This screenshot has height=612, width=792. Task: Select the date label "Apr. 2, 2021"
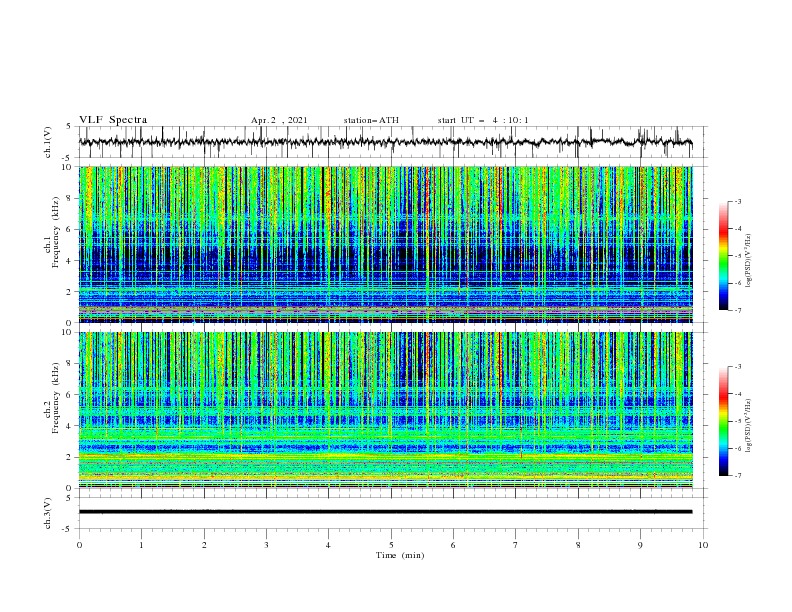point(279,120)
